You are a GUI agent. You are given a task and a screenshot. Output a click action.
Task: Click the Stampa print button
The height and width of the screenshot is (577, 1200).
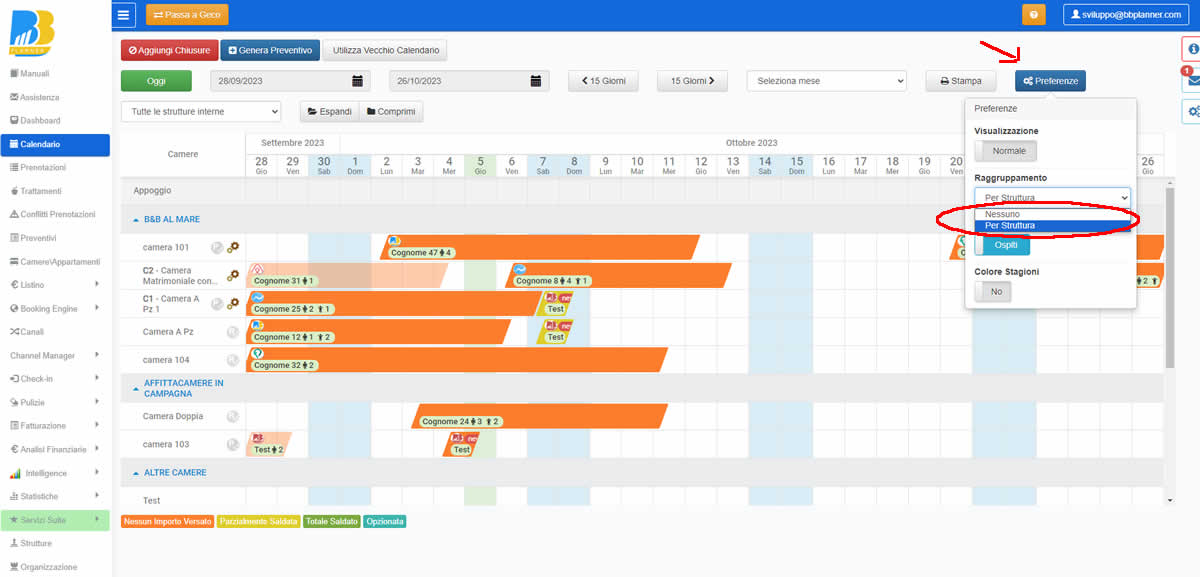point(960,81)
